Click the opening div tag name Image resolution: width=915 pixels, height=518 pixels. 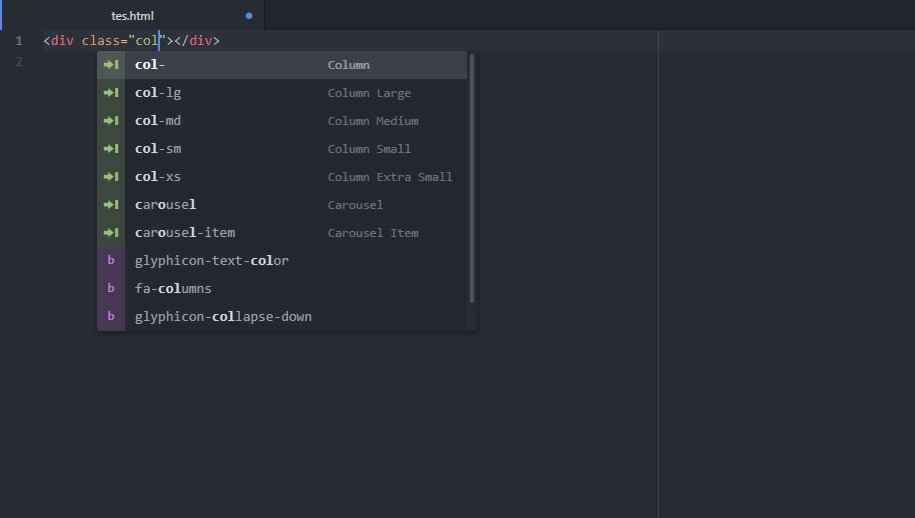point(62,41)
